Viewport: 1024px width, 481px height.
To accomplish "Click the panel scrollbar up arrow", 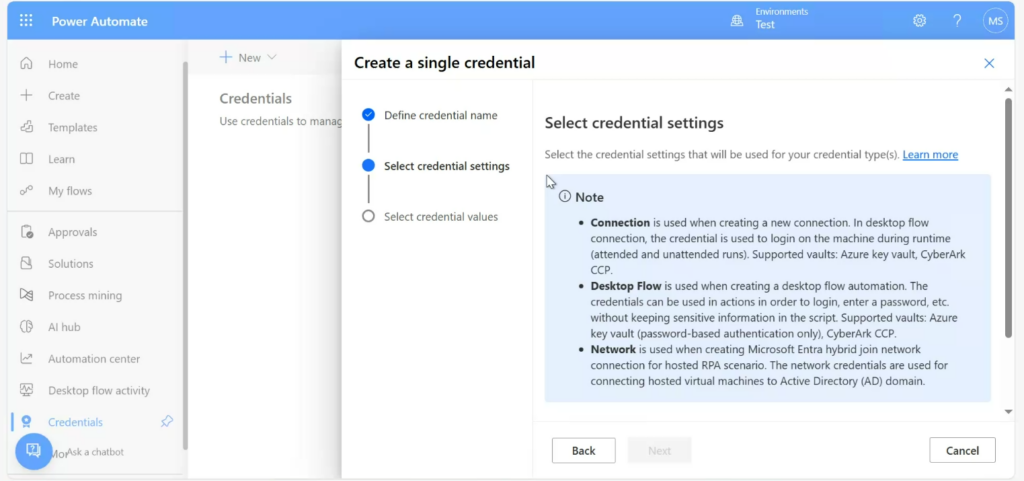I will click(x=1008, y=89).
